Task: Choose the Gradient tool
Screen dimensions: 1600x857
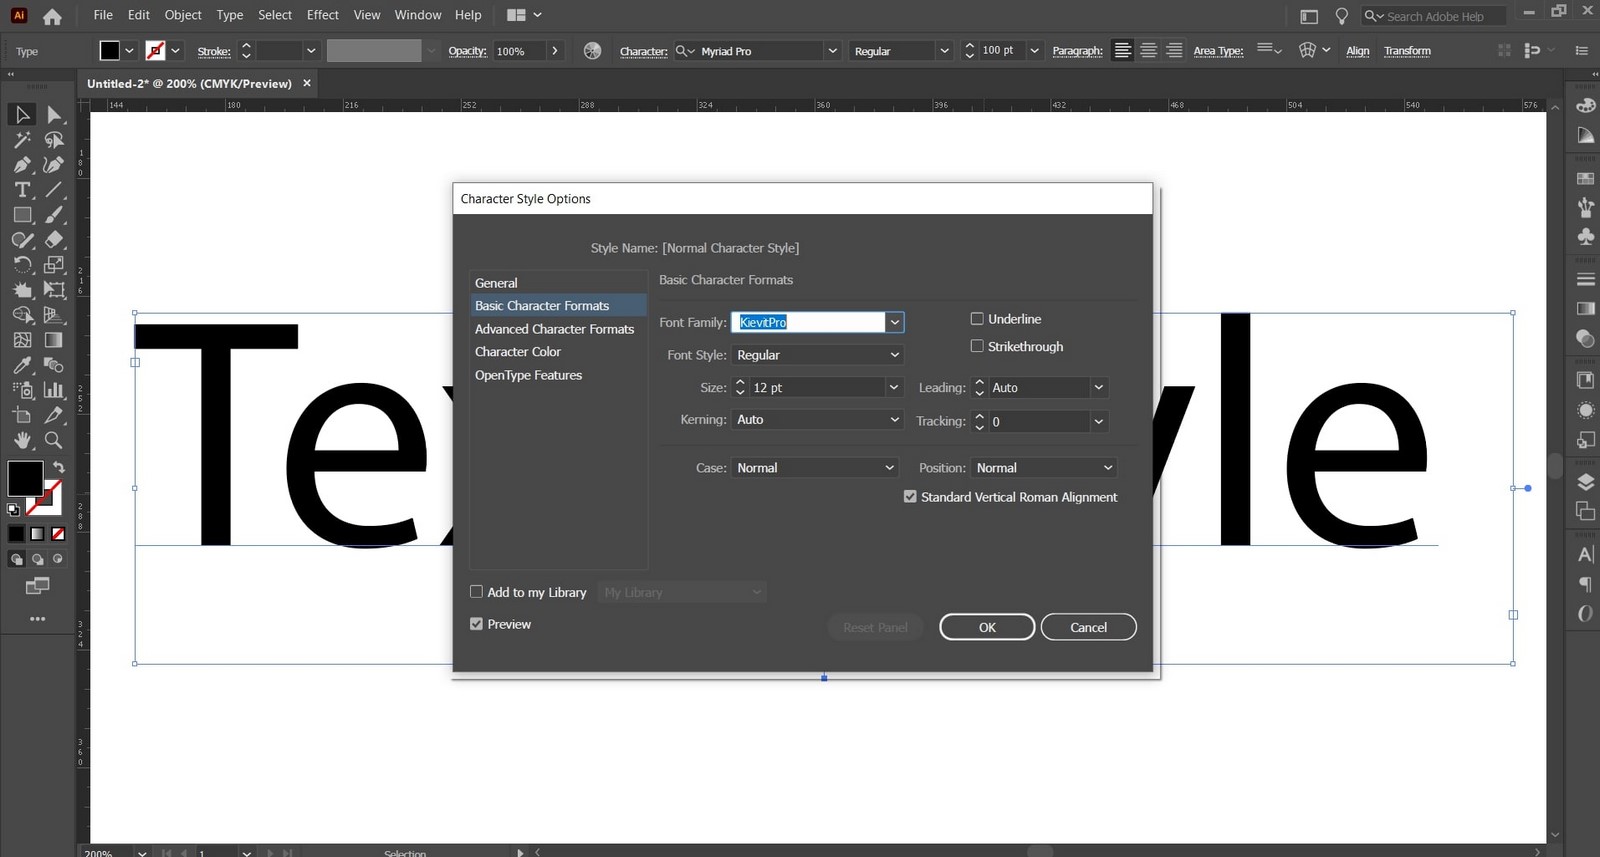Action: [x=54, y=340]
